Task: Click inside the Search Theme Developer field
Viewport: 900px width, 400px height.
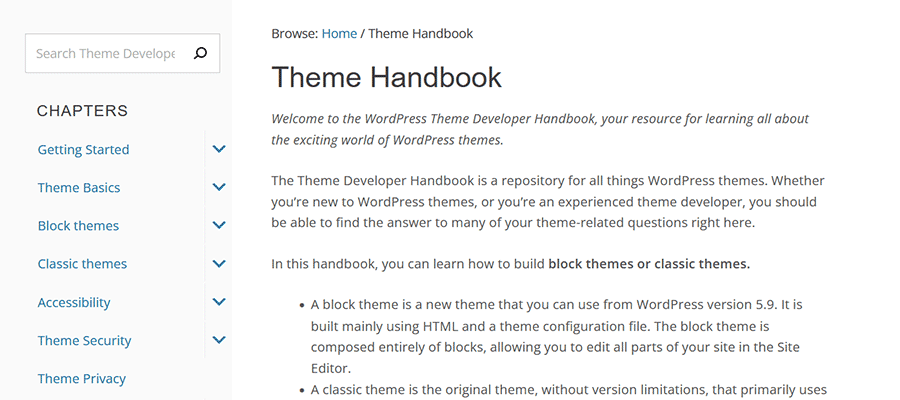Action: [105, 54]
